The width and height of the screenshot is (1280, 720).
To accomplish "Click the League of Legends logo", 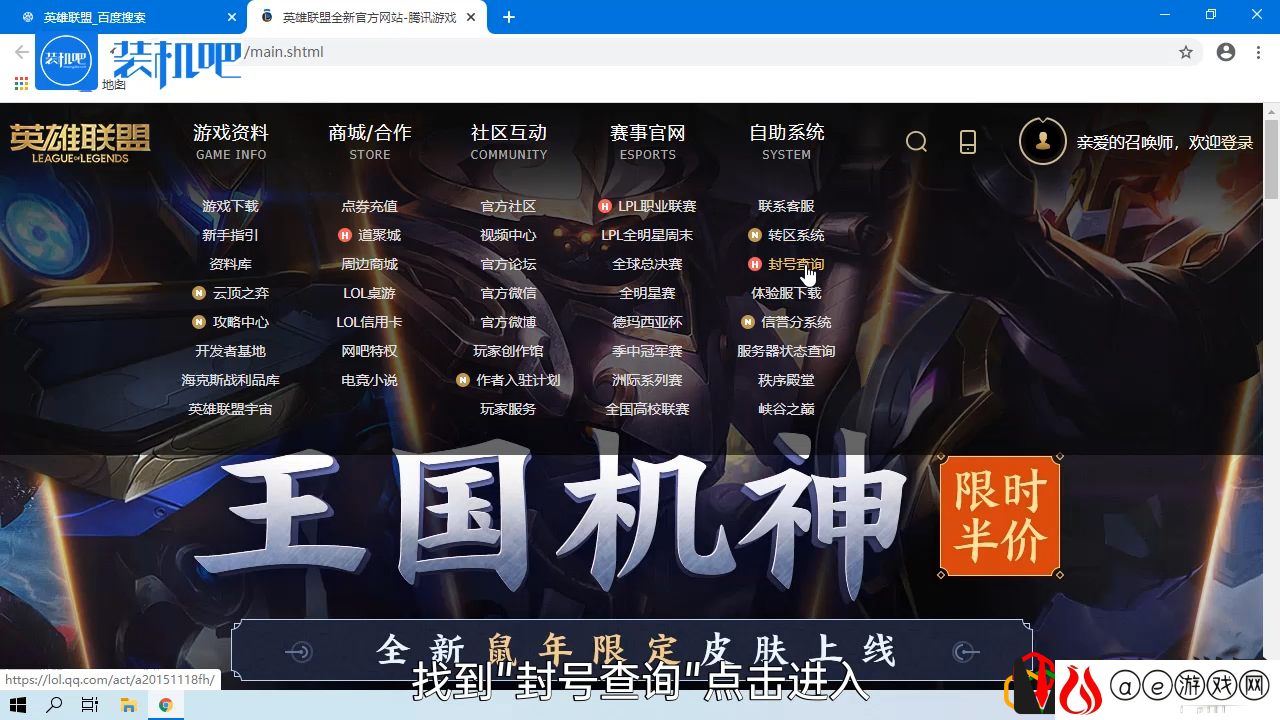I will [x=80, y=143].
